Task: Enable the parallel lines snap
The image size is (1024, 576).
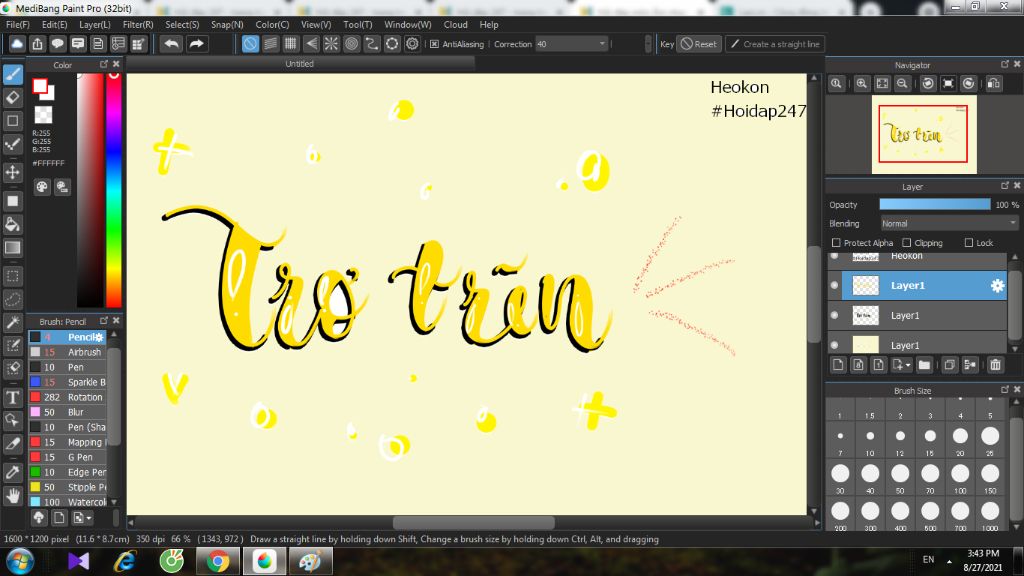Action: [270, 44]
